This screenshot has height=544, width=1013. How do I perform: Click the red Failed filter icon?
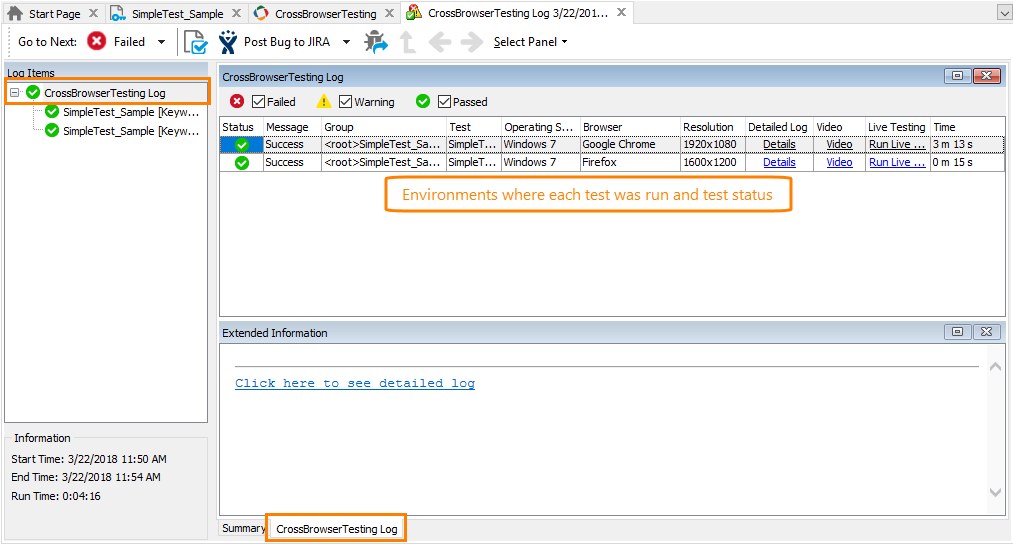pyautogui.click(x=237, y=101)
